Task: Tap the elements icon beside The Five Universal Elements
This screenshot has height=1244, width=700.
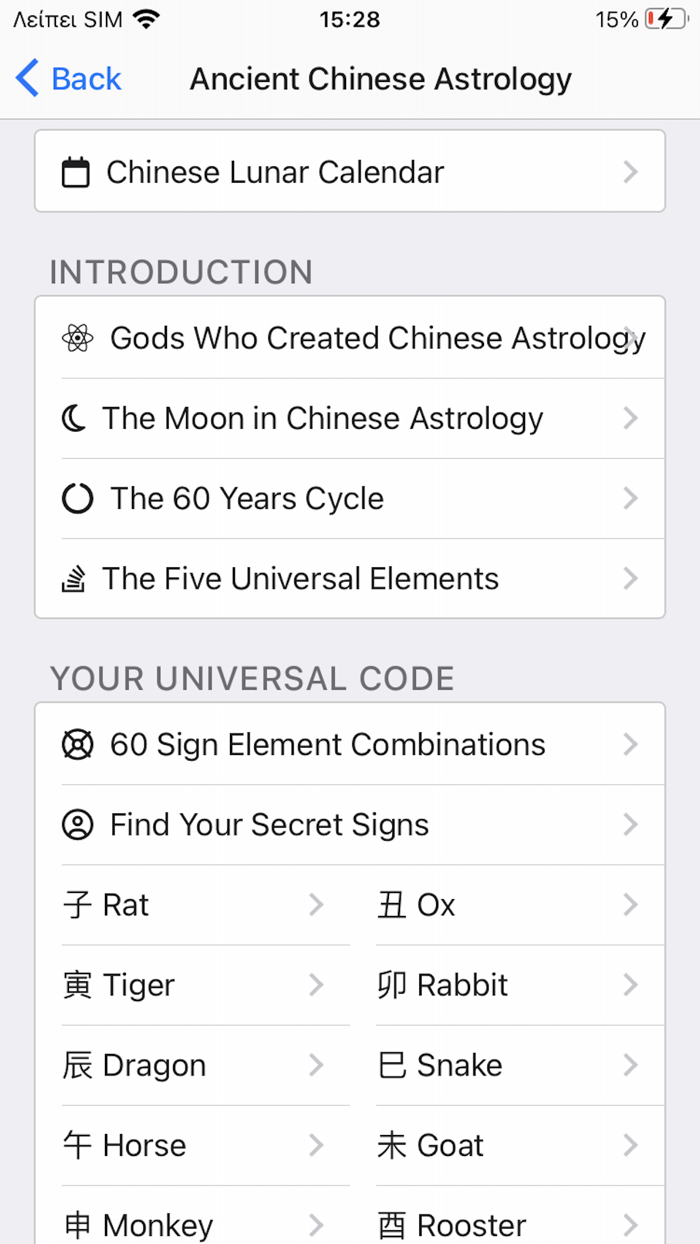Action: [x=78, y=578]
